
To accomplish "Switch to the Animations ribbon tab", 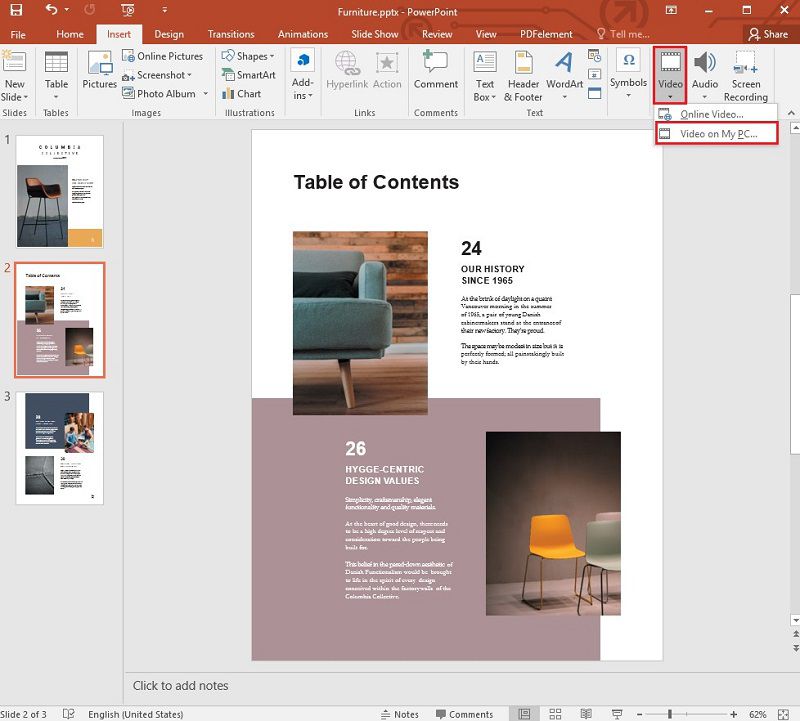I will [303, 33].
